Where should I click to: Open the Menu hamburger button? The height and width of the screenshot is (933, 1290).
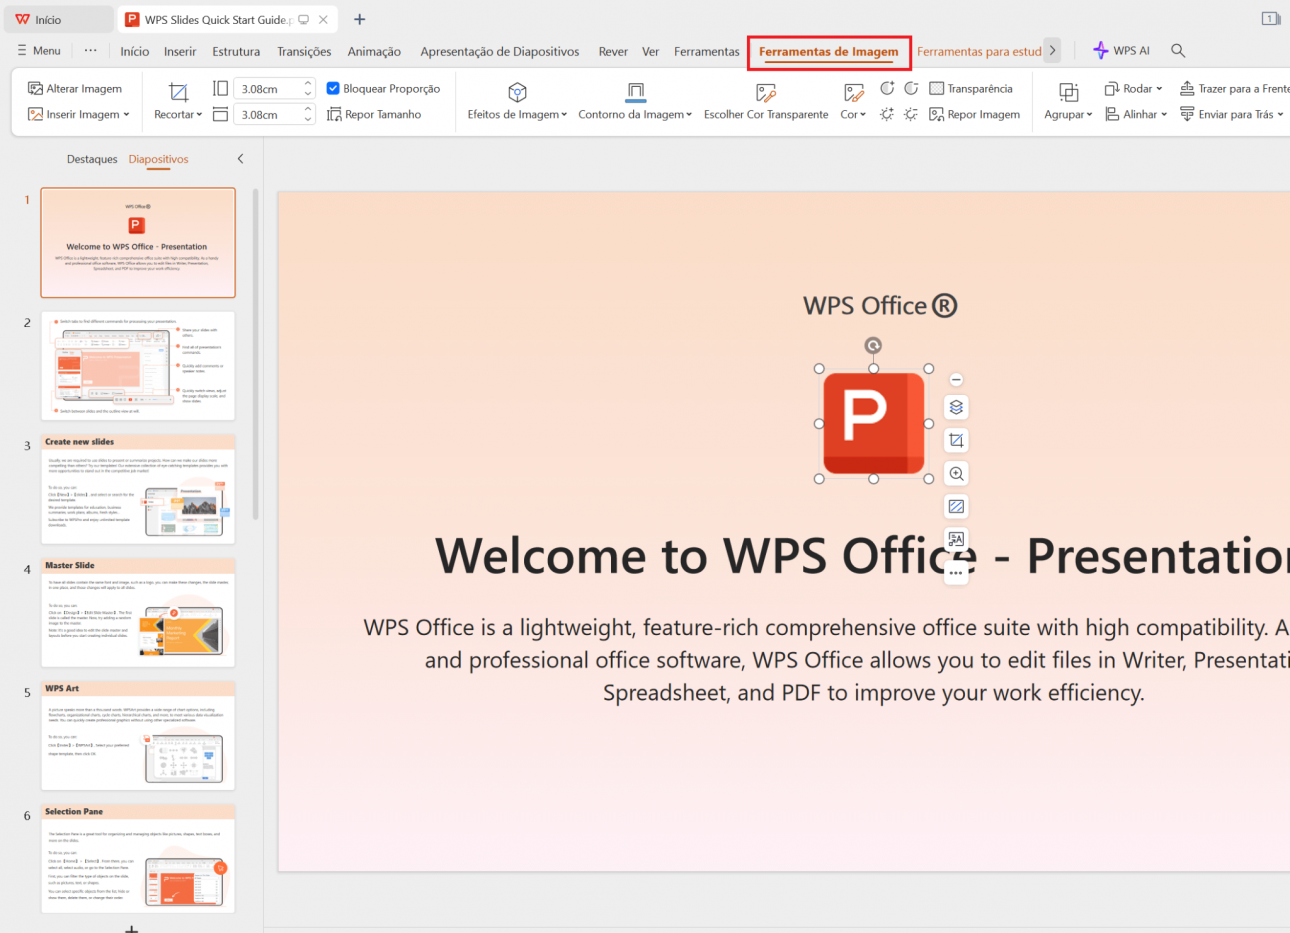38,50
